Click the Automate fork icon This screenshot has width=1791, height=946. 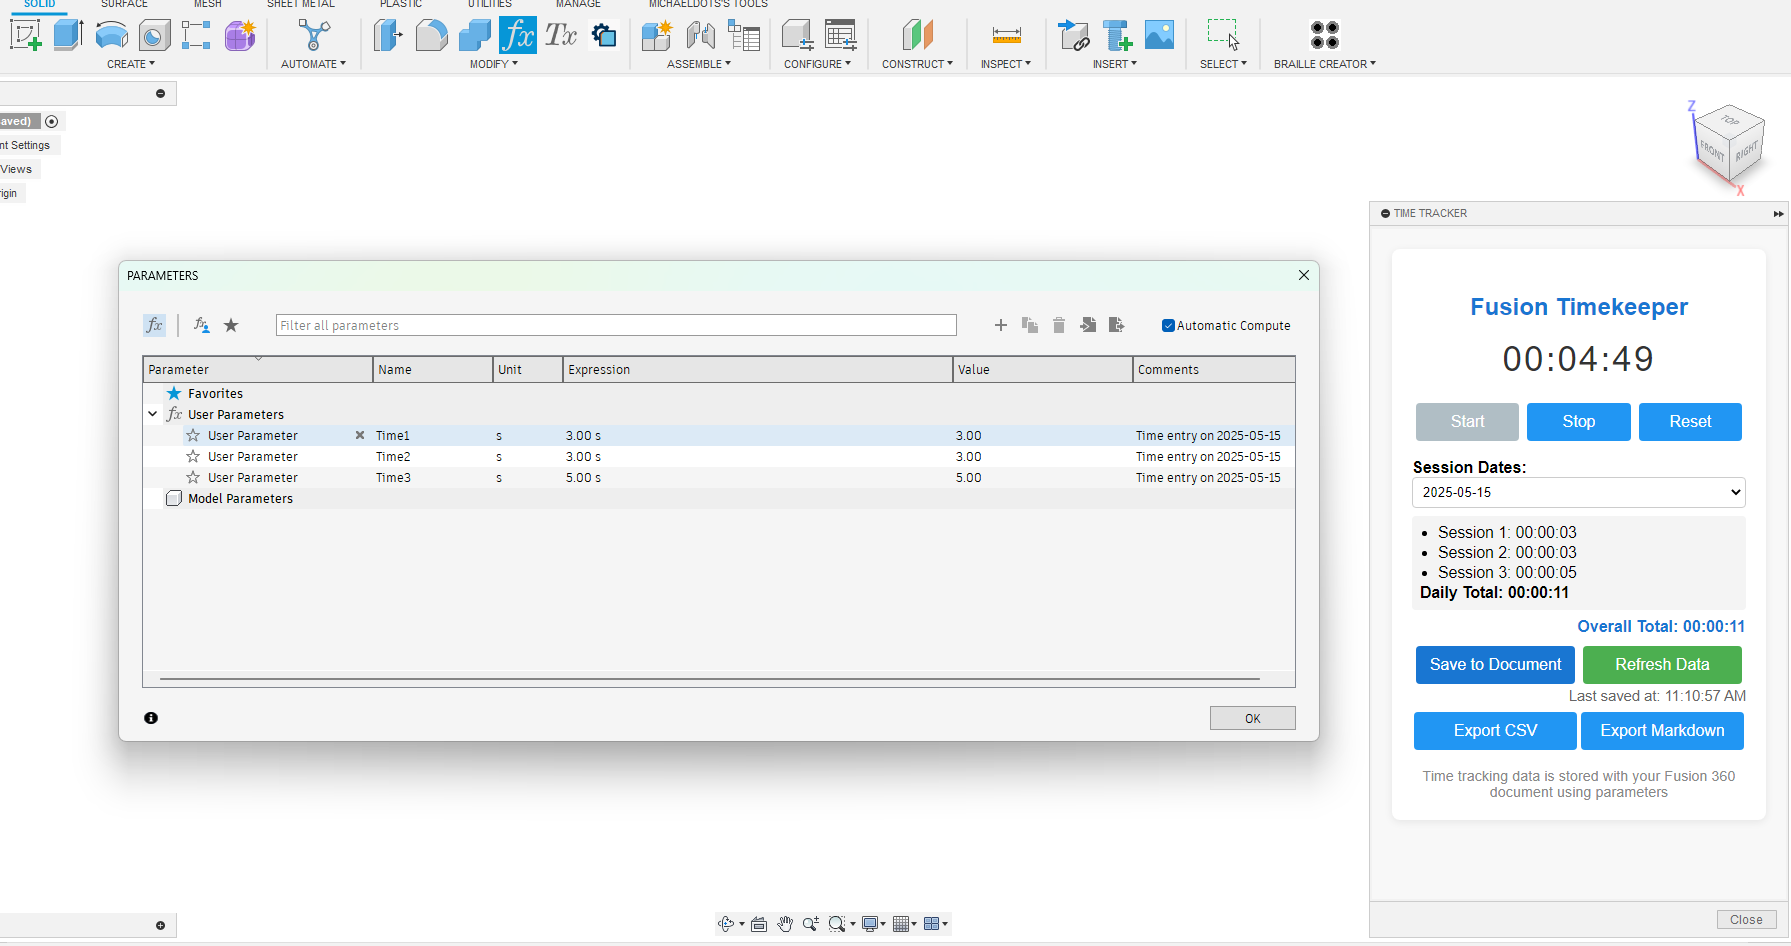tap(314, 35)
